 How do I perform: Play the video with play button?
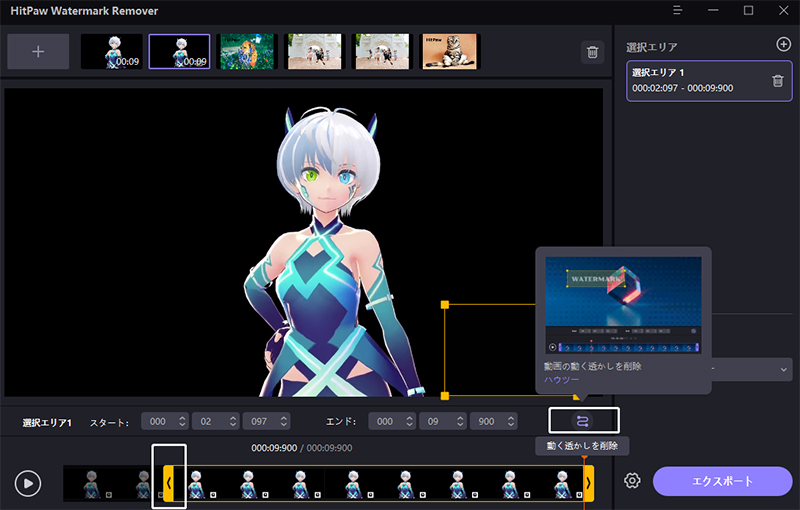point(28,483)
